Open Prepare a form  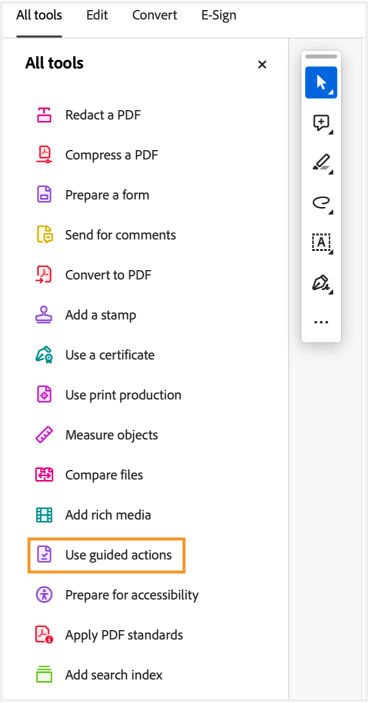[107, 195]
